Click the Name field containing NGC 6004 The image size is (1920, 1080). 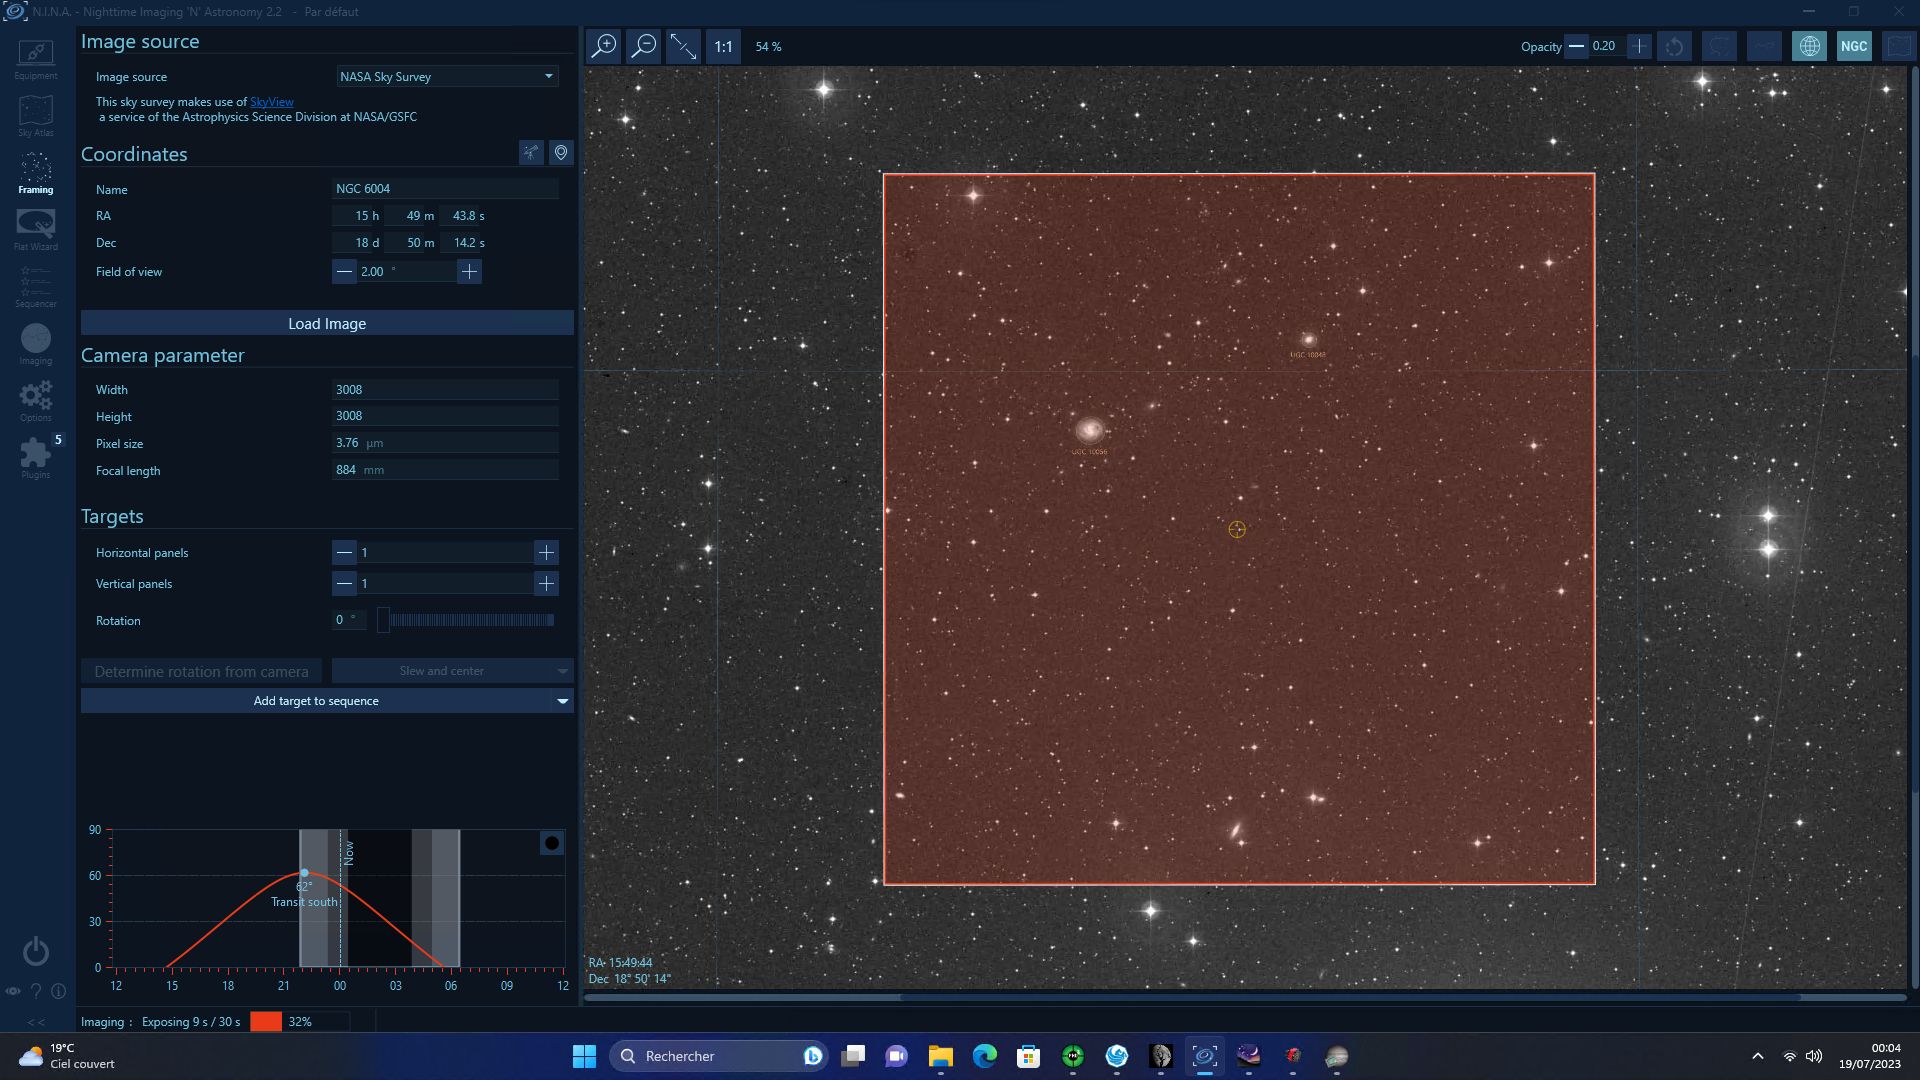pos(445,188)
